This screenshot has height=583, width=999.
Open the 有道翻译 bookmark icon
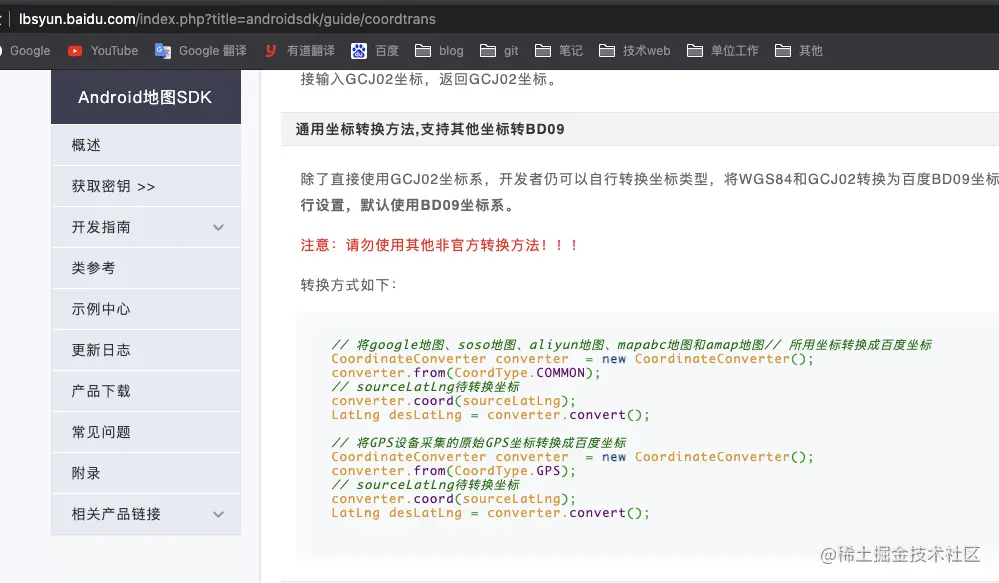click(271, 51)
